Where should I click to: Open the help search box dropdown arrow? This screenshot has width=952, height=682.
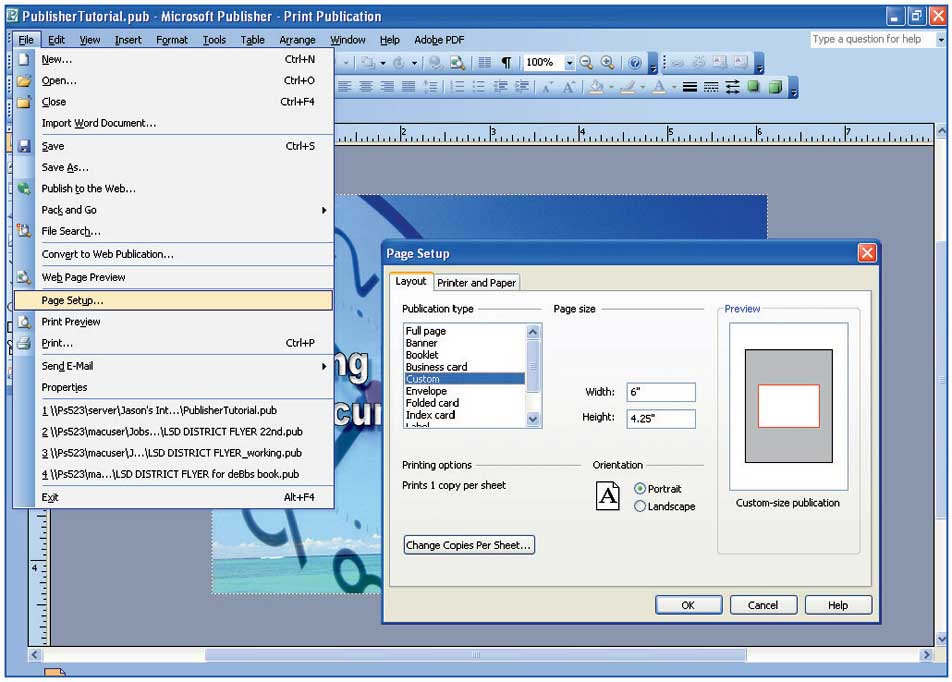tap(940, 39)
